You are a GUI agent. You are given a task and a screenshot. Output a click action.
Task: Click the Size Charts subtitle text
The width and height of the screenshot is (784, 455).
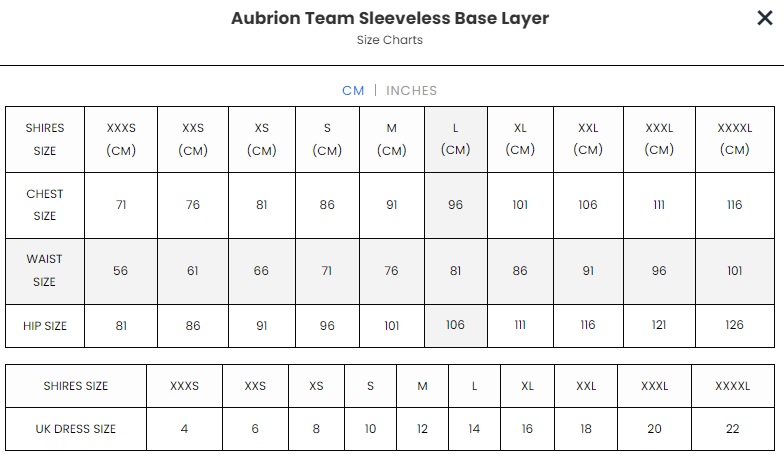(x=390, y=40)
